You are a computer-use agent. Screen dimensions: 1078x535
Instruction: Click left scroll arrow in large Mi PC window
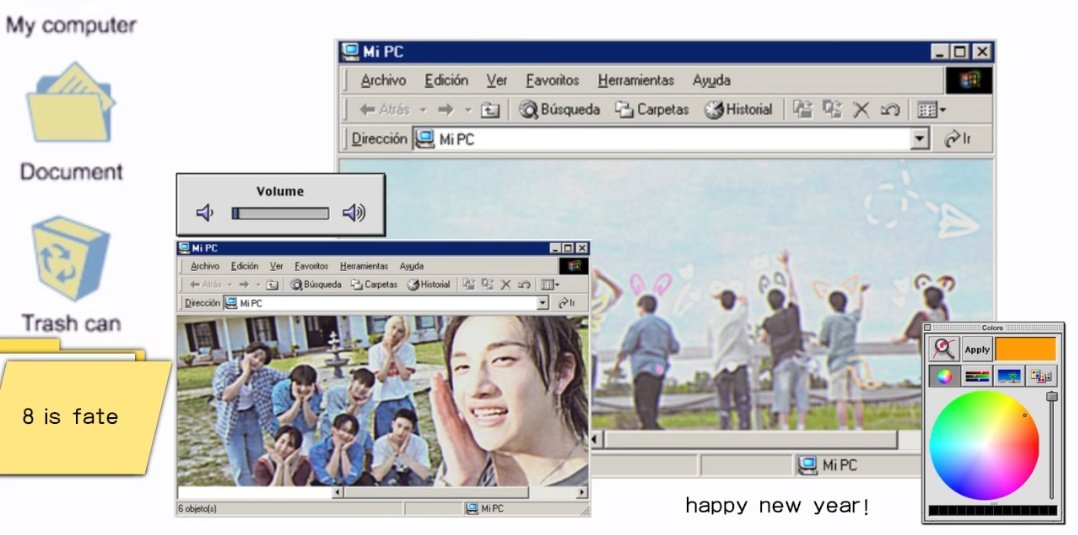597,439
